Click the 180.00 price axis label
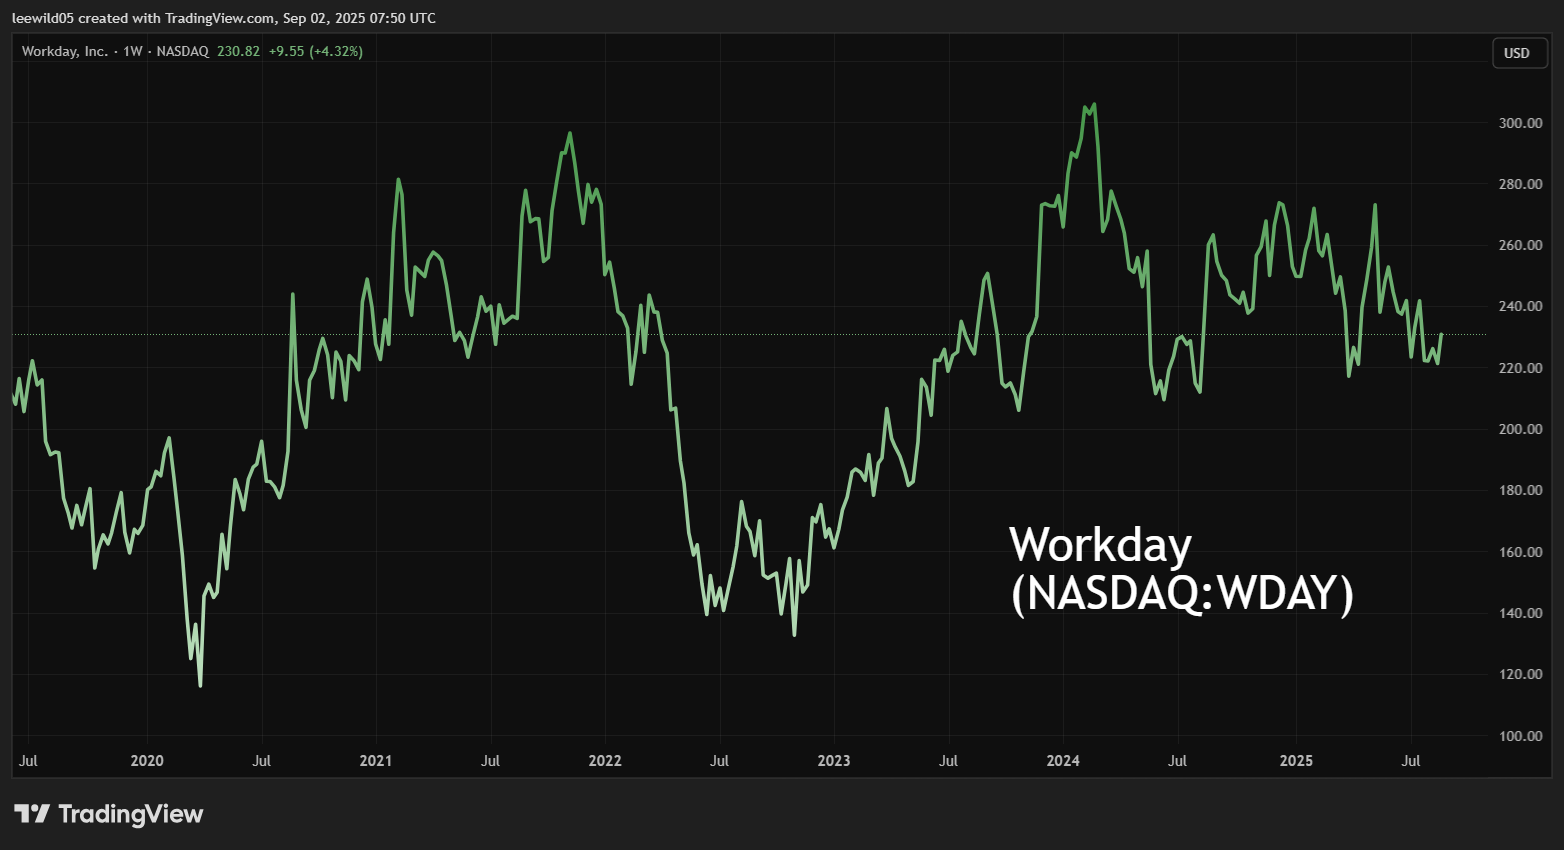Image resolution: width=1564 pixels, height=850 pixels. click(1520, 490)
